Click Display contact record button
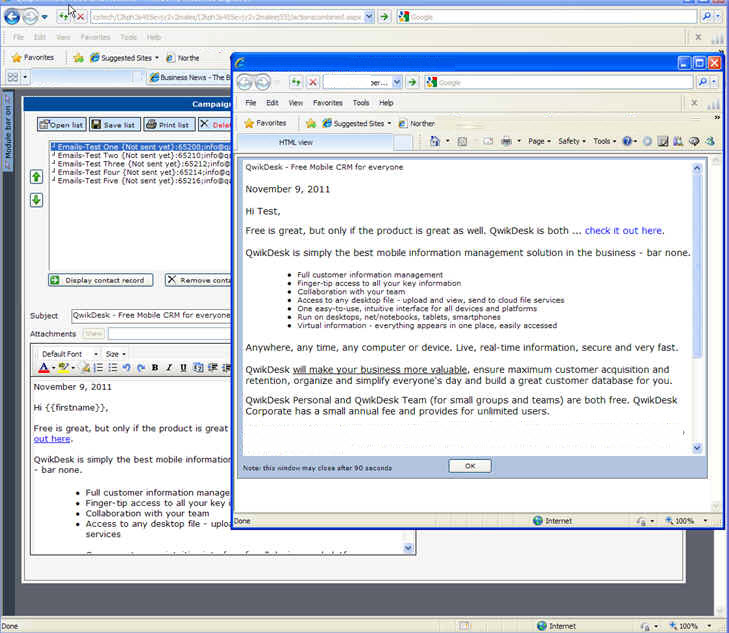 click(x=100, y=280)
